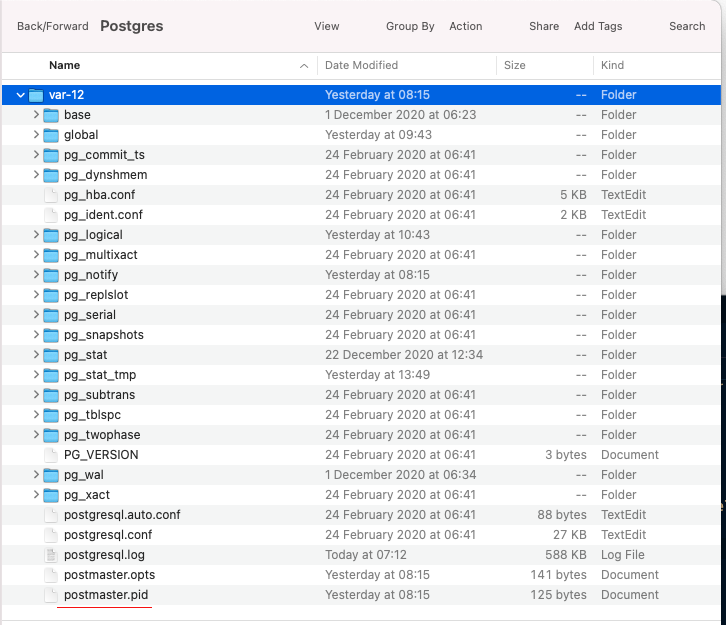Click the pg_multixact folder icon

pyautogui.click(x=51, y=255)
